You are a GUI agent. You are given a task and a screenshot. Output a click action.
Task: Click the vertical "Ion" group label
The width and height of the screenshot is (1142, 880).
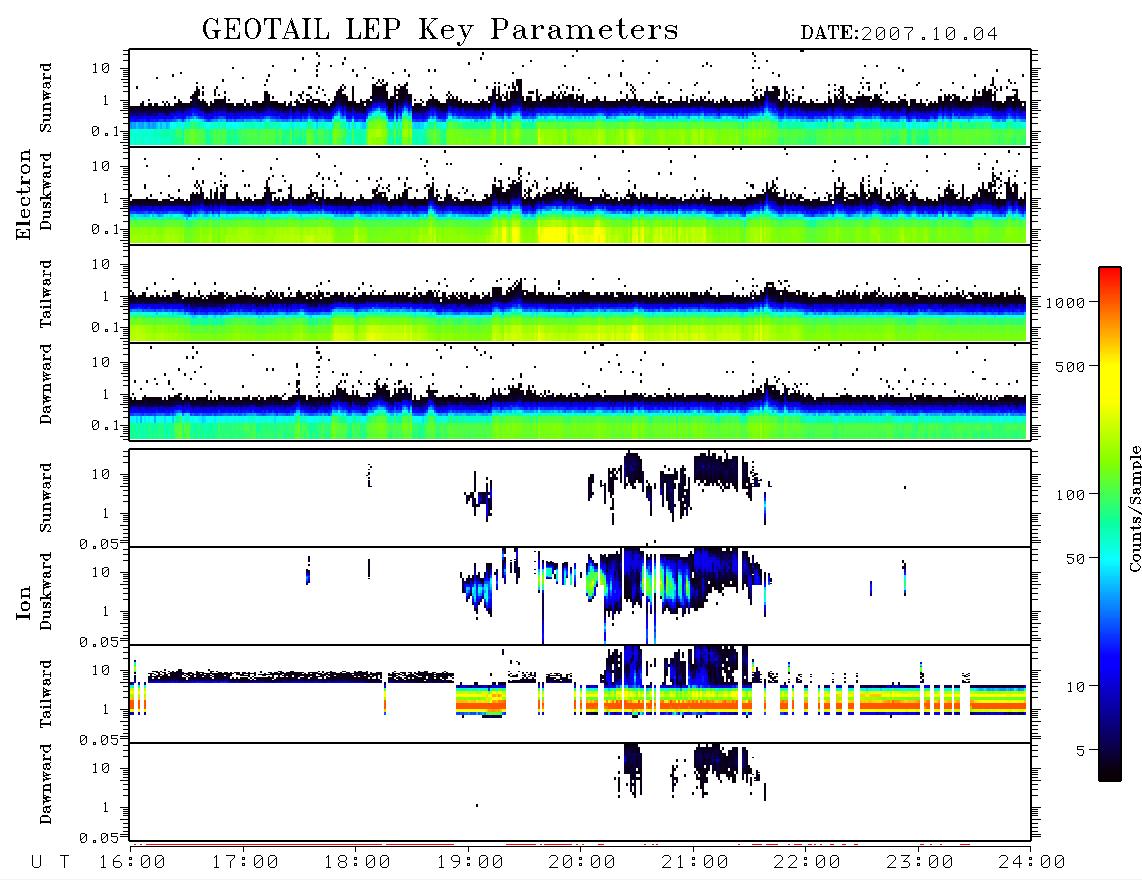[24, 602]
